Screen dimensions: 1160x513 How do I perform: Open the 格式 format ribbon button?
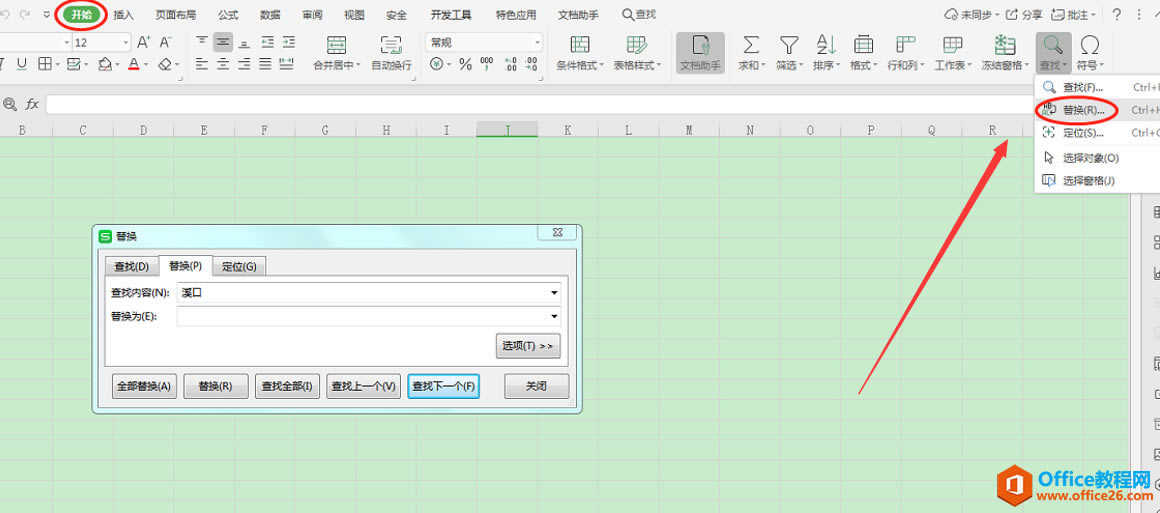coord(863,53)
